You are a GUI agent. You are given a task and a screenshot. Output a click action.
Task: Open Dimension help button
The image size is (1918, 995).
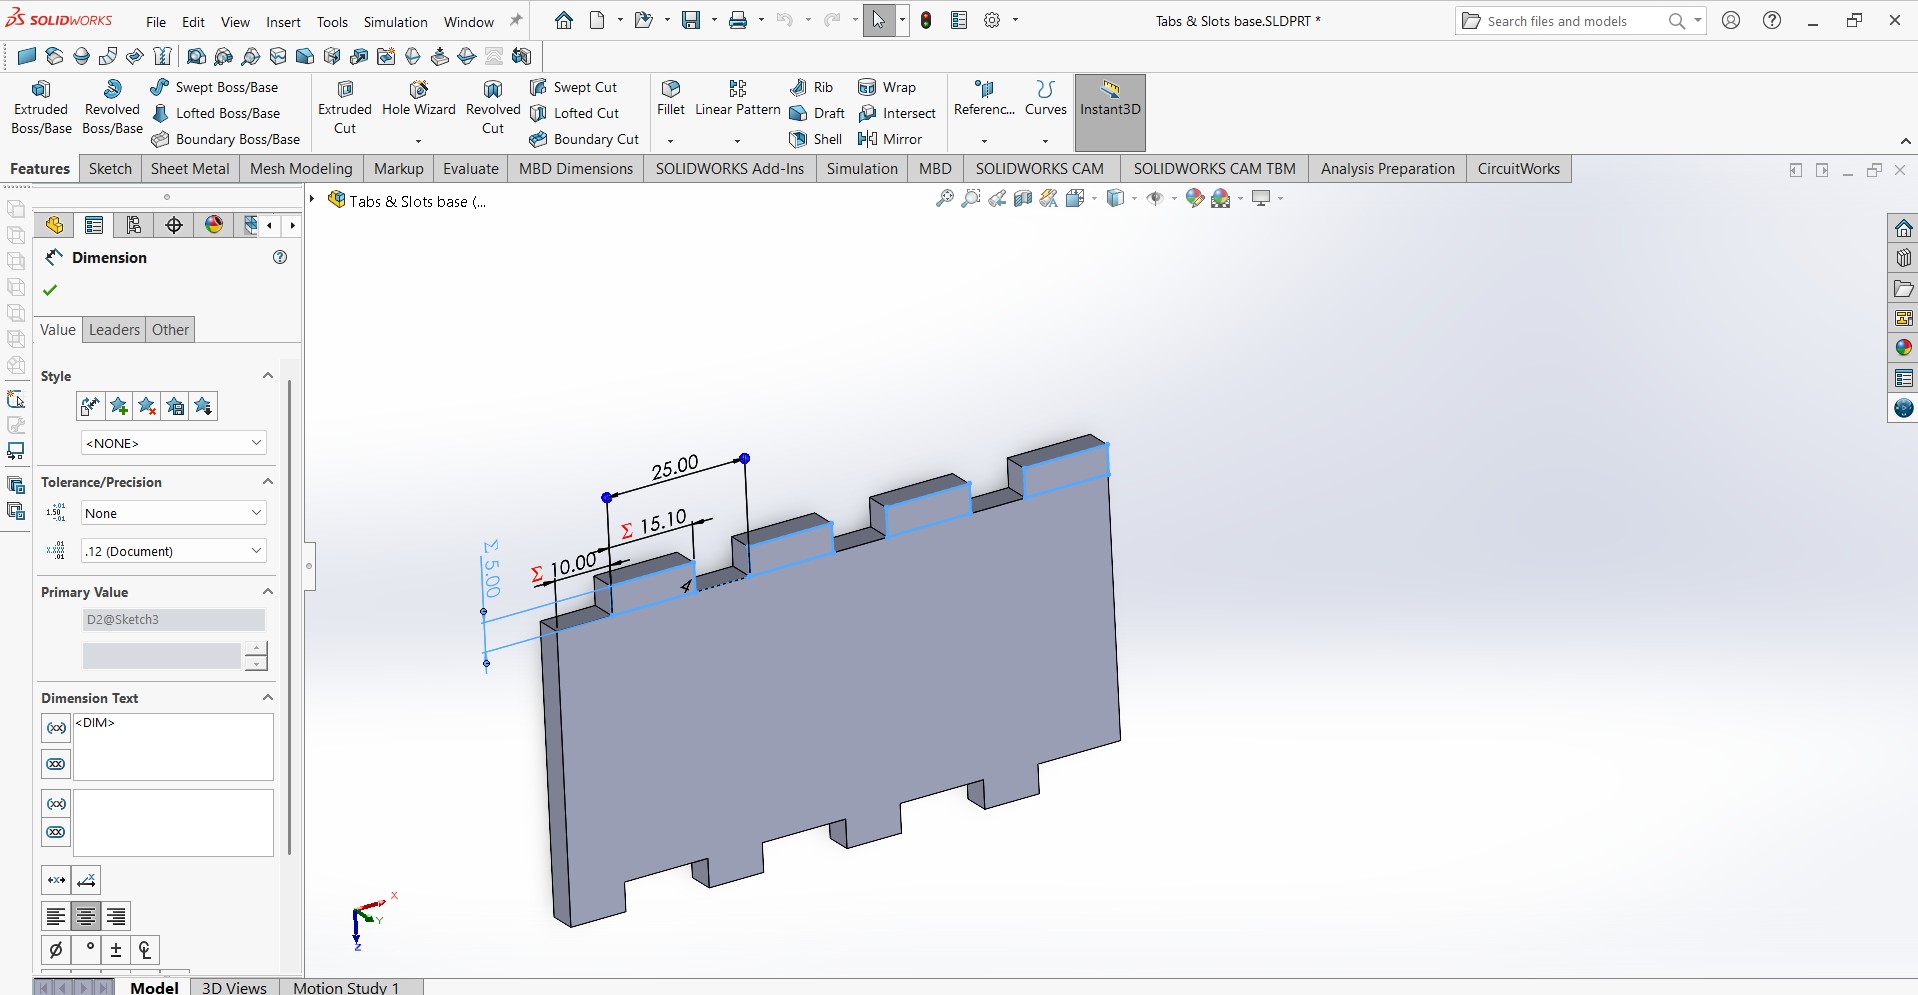click(280, 257)
